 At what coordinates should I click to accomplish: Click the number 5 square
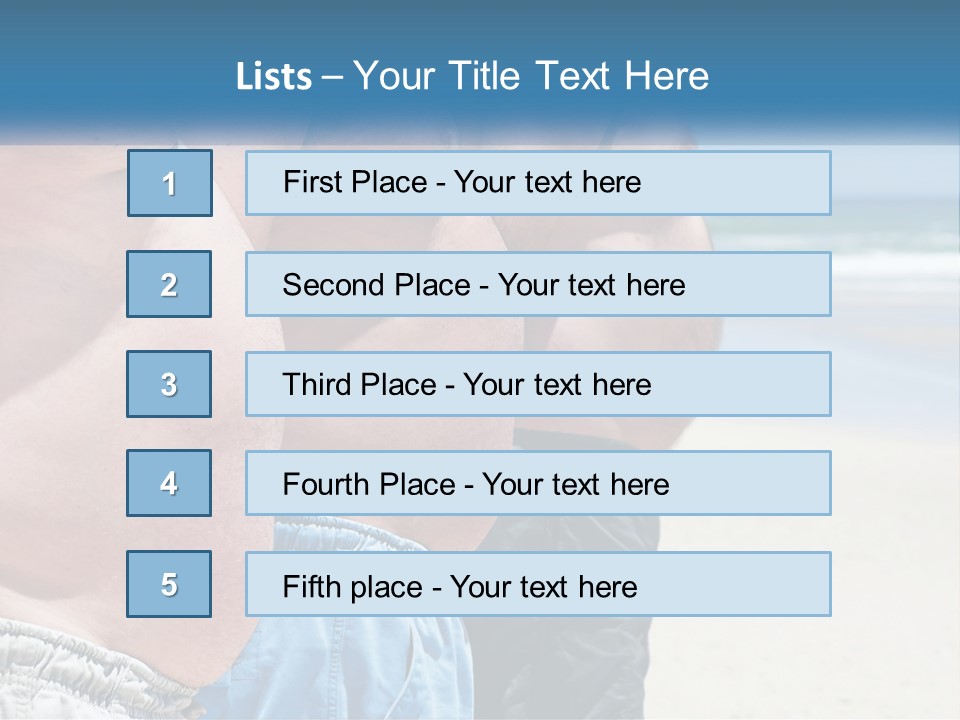(x=169, y=584)
